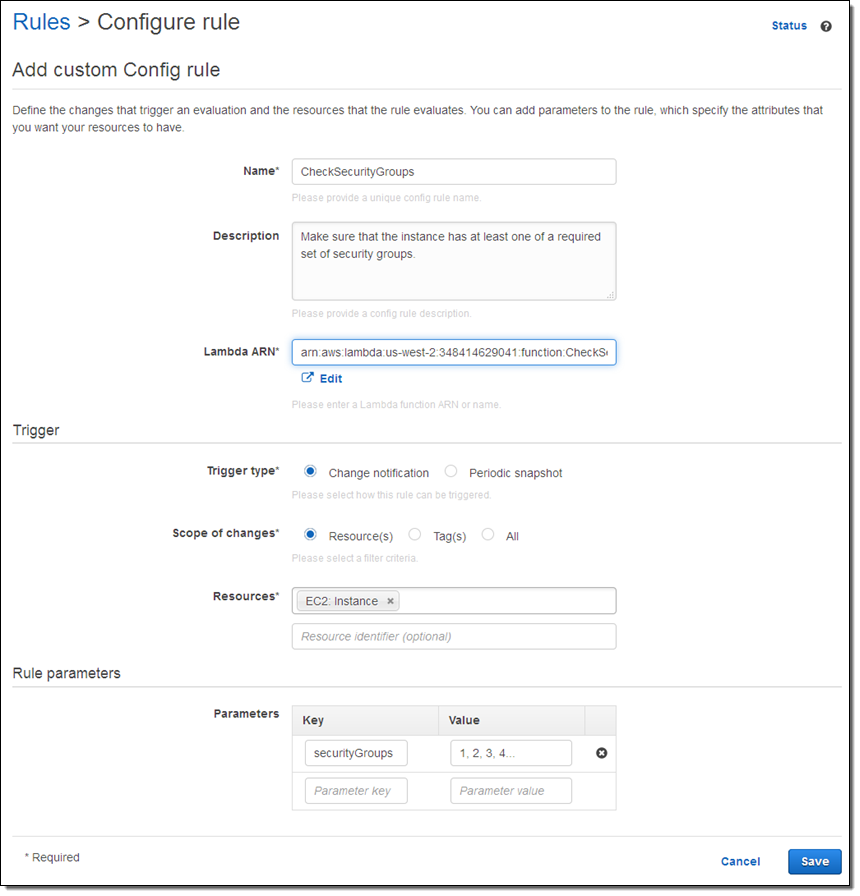Open the Resources type selector box
Screen dimensions: 860x896
[505, 601]
